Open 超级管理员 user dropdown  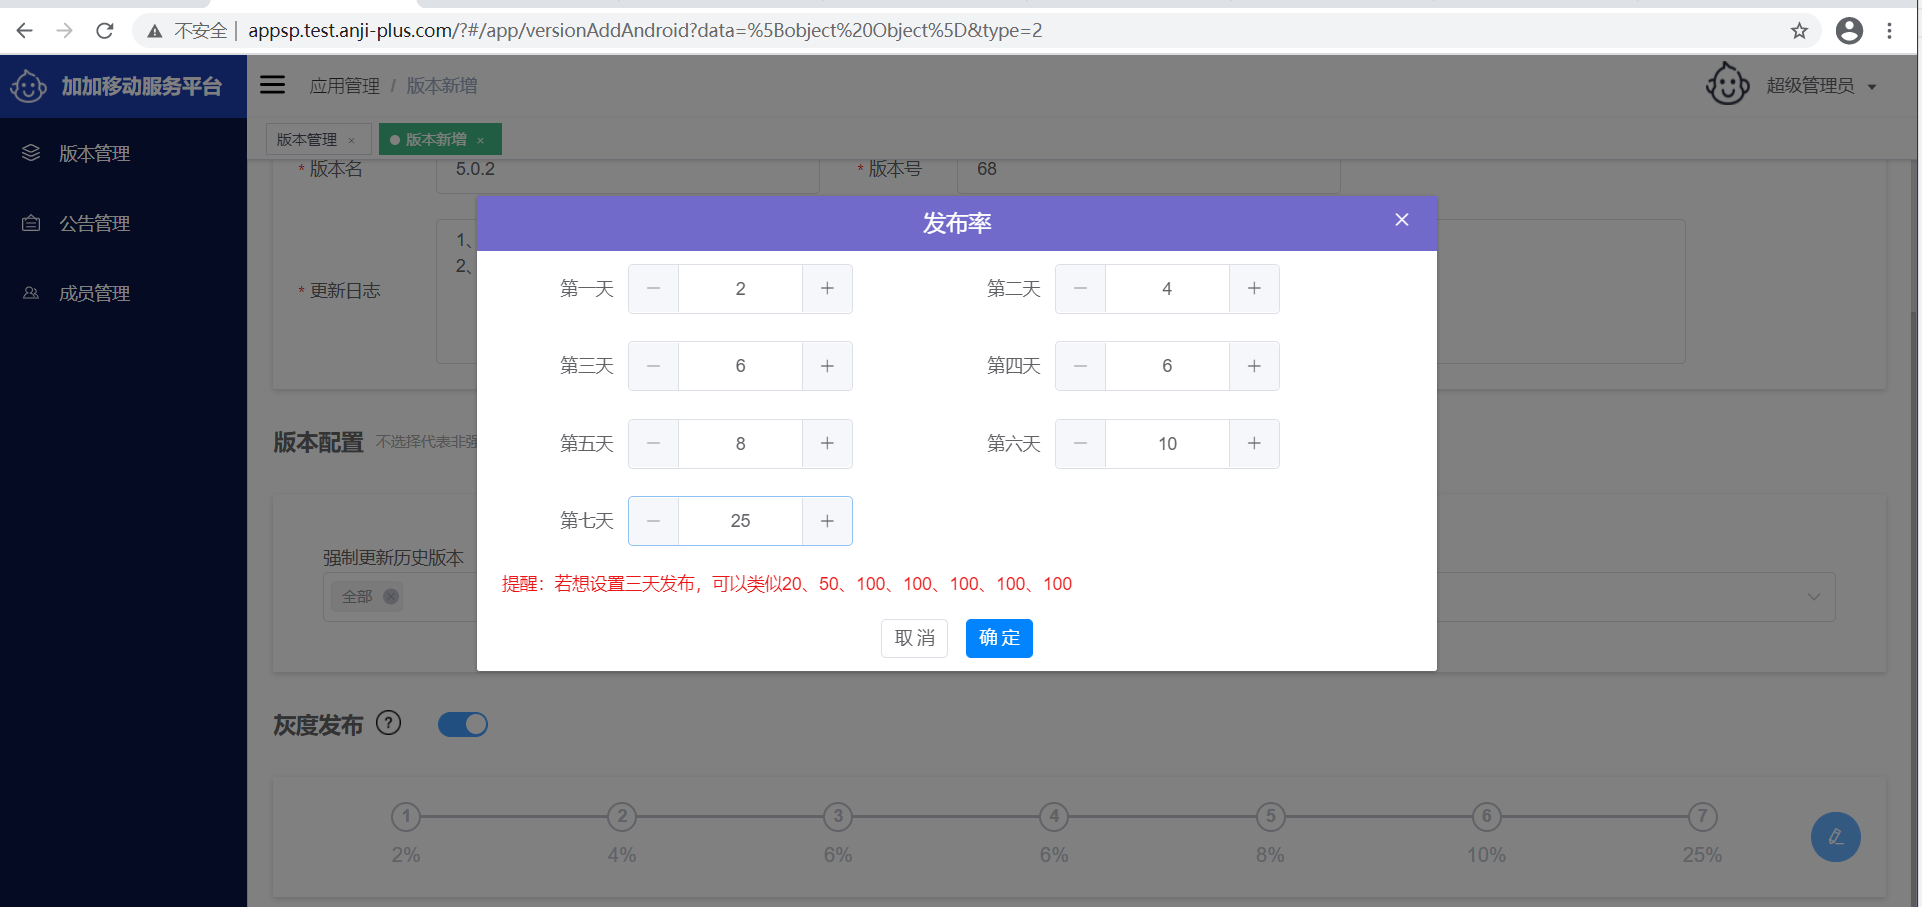[1820, 86]
